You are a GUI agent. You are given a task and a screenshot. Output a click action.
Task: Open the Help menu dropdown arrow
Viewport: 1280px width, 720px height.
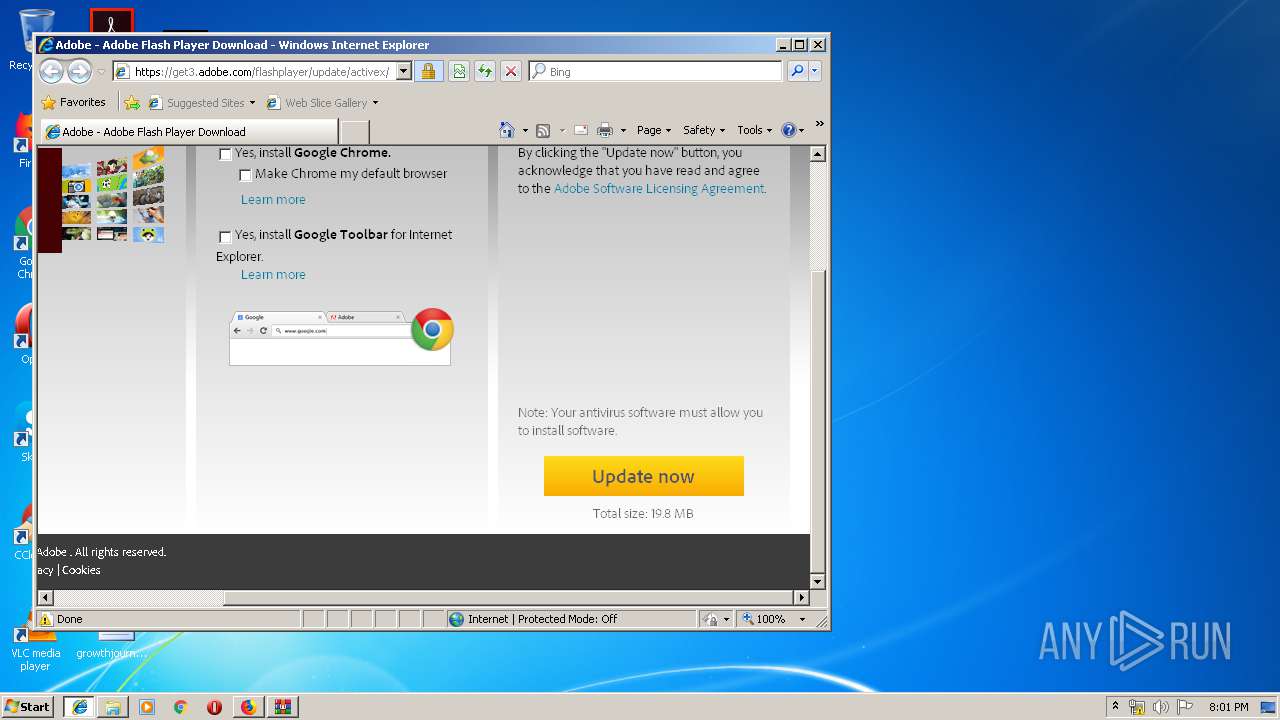click(801, 131)
